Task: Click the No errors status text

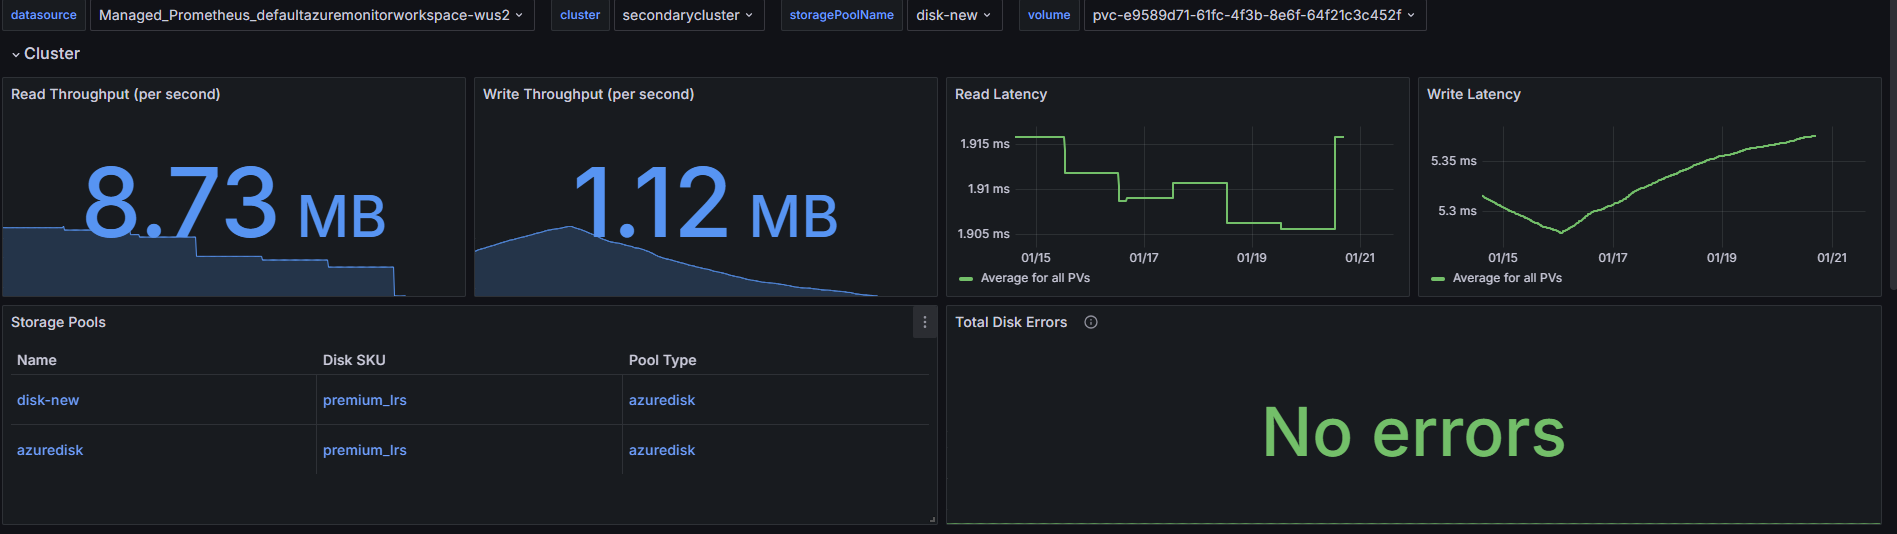Action: tap(1414, 432)
